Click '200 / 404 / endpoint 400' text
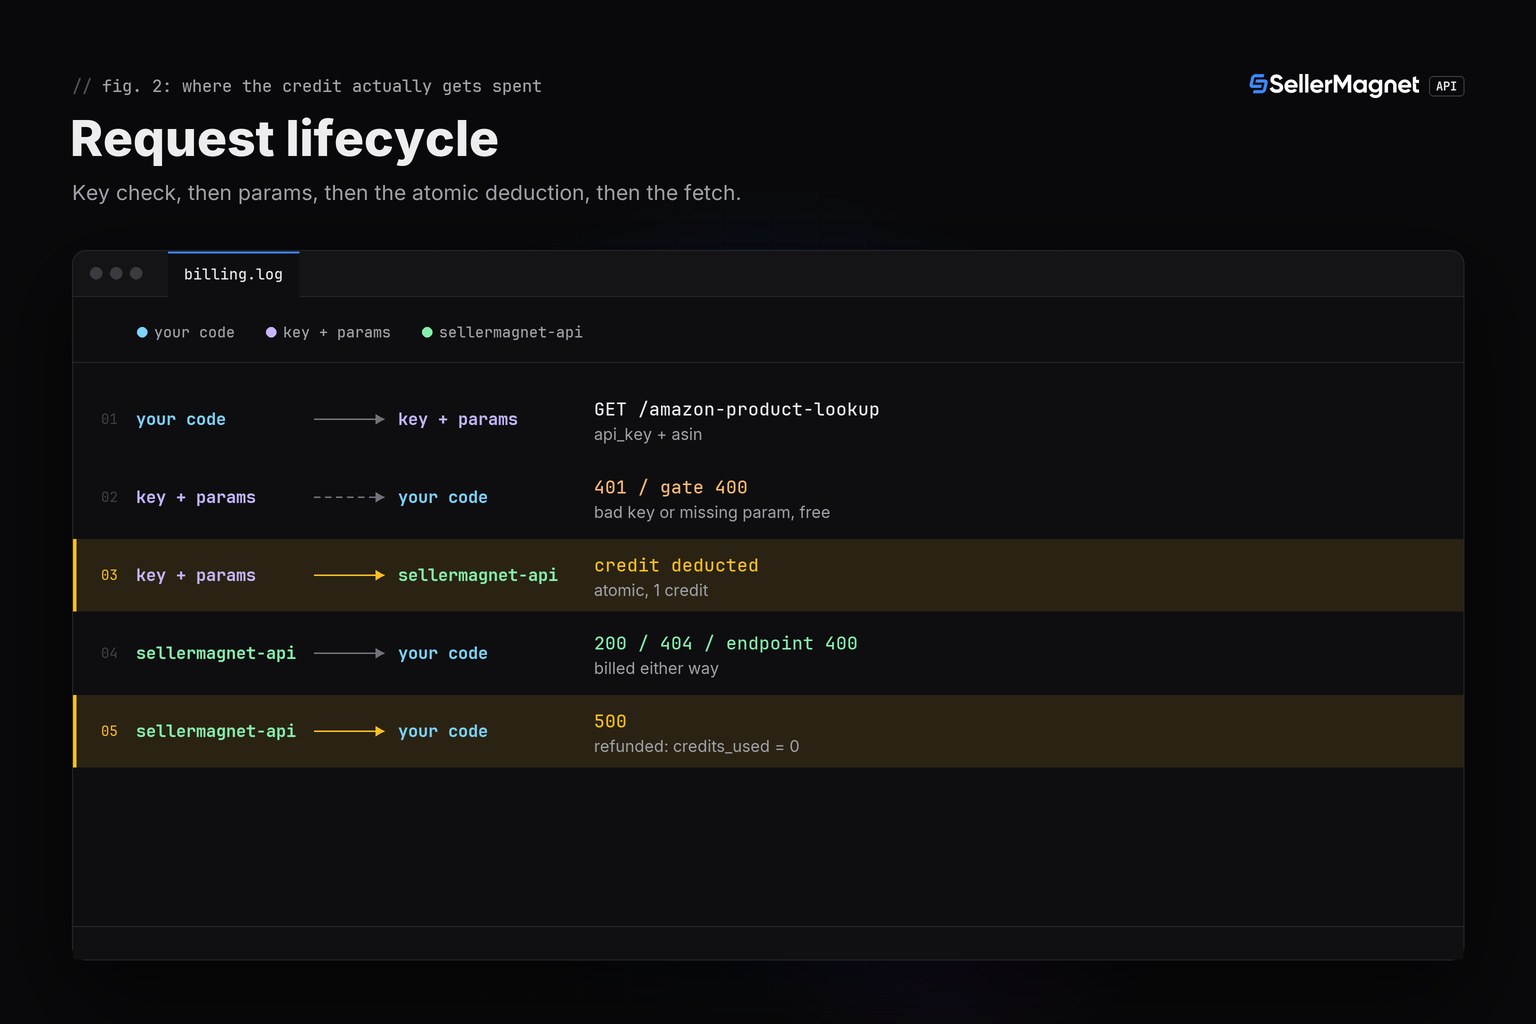This screenshot has width=1536, height=1024. (725, 643)
